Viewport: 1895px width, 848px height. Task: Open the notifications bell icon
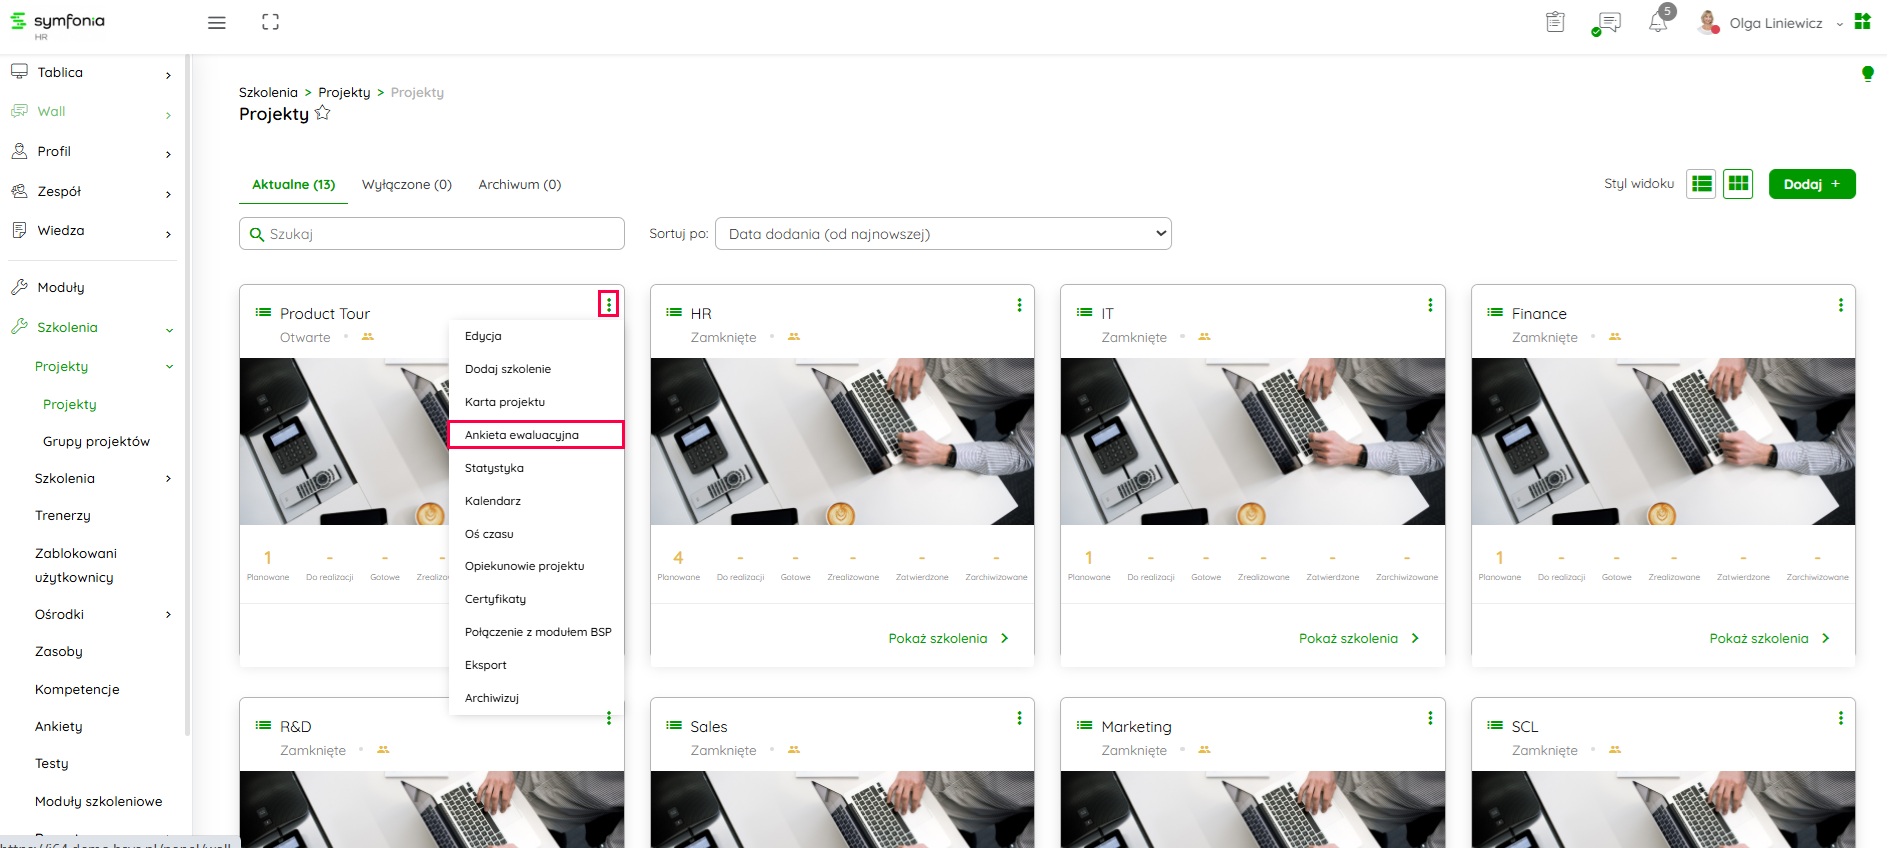click(x=1657, y=23)
